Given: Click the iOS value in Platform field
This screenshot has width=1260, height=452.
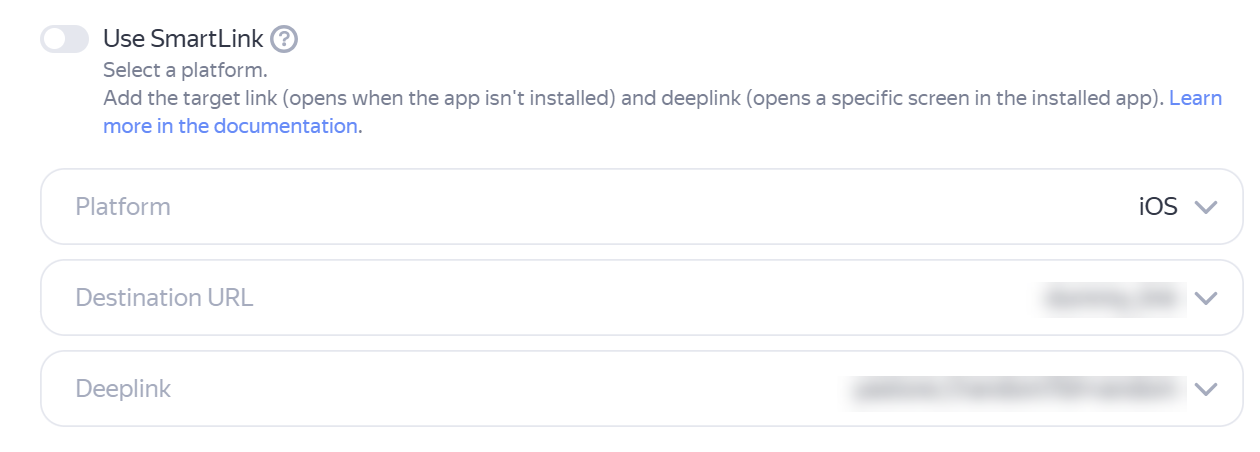Looking at the screenshot, I should coord(1158,207).
